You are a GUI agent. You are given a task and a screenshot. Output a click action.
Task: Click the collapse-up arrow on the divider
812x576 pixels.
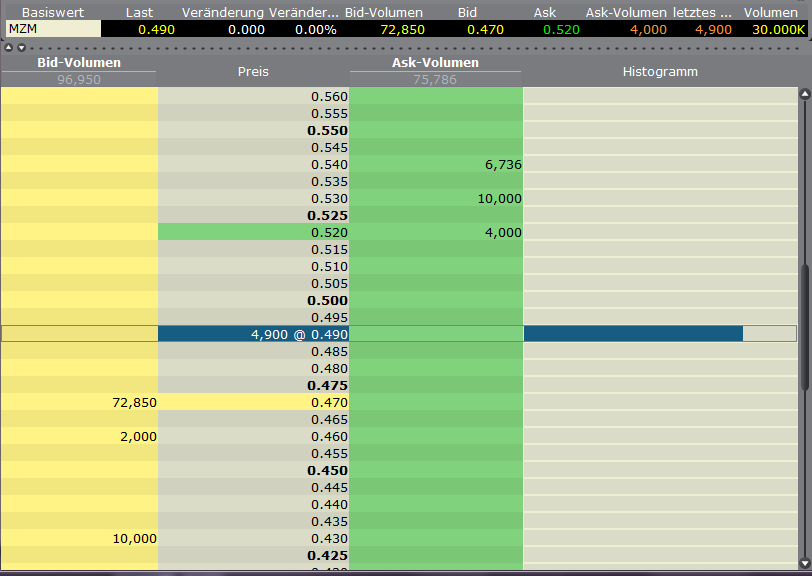[9, 48]
